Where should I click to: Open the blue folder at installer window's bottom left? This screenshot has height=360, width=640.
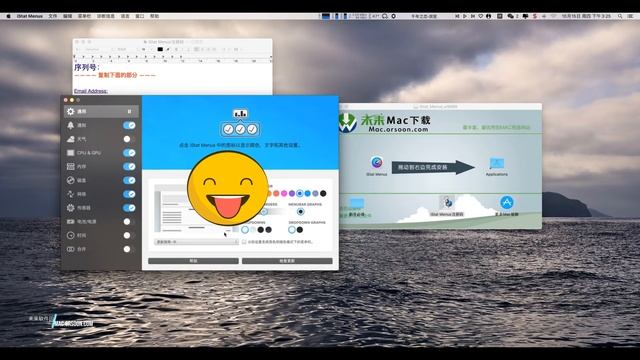click(x=356, y=204)
